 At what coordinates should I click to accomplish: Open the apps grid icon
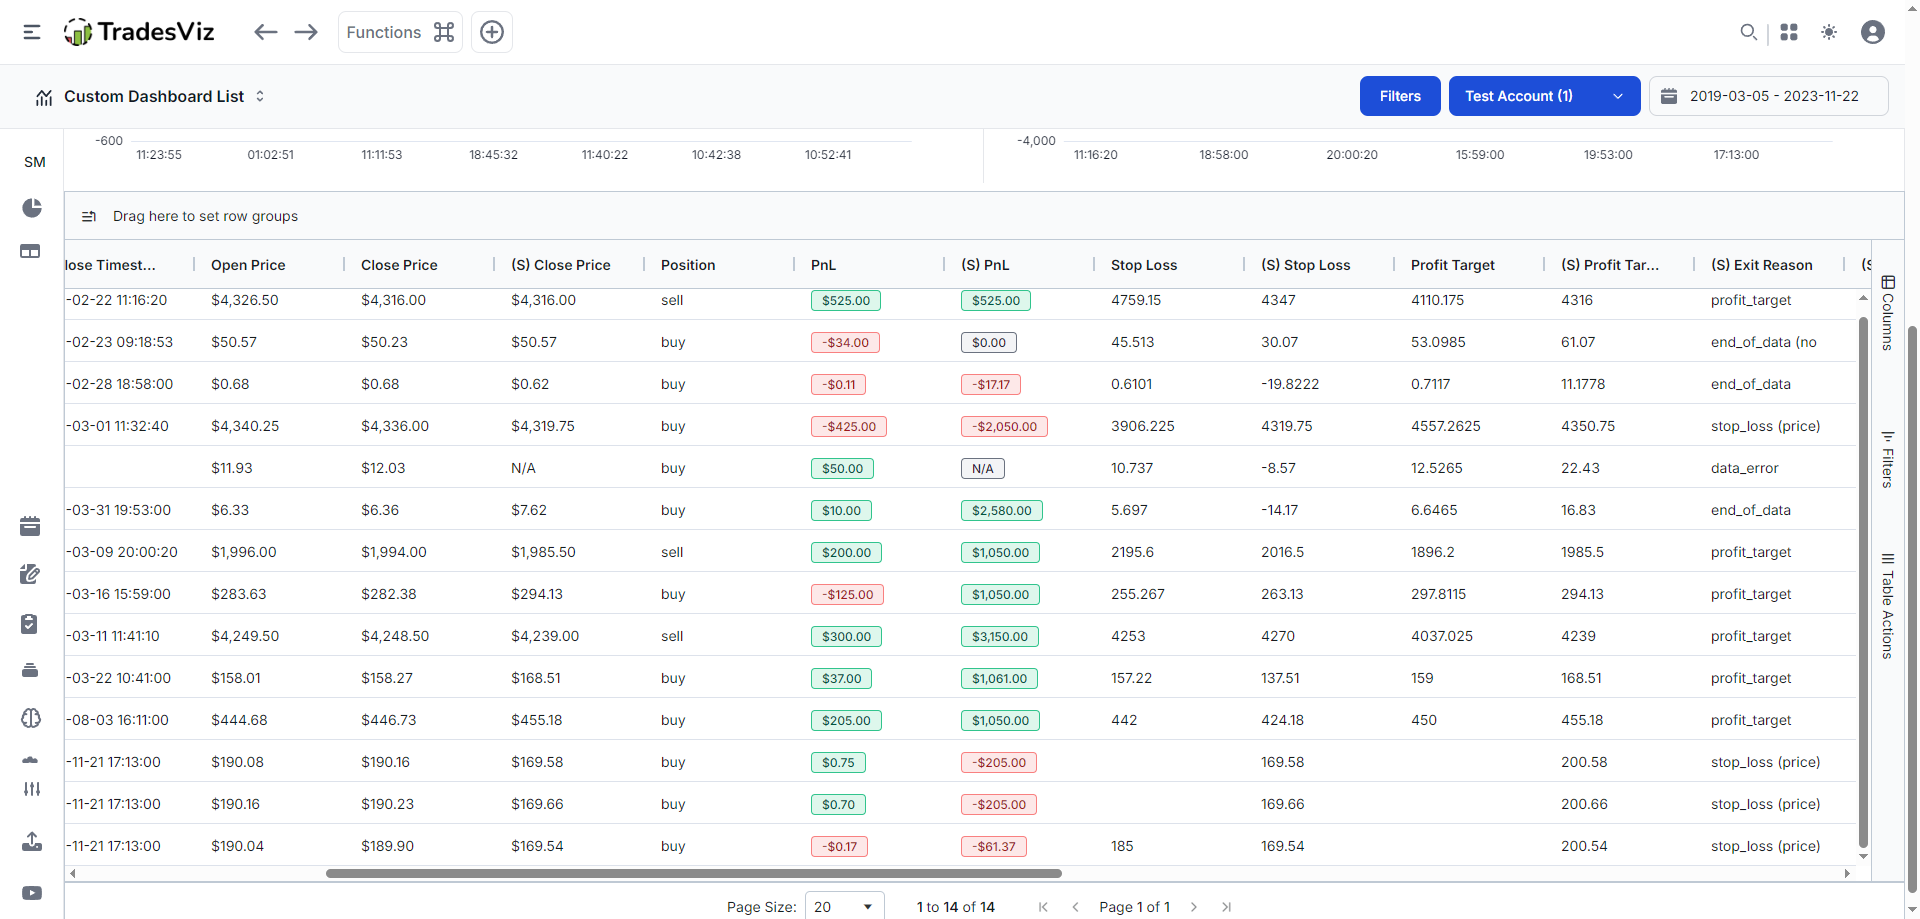click(x=1789, y=32)
